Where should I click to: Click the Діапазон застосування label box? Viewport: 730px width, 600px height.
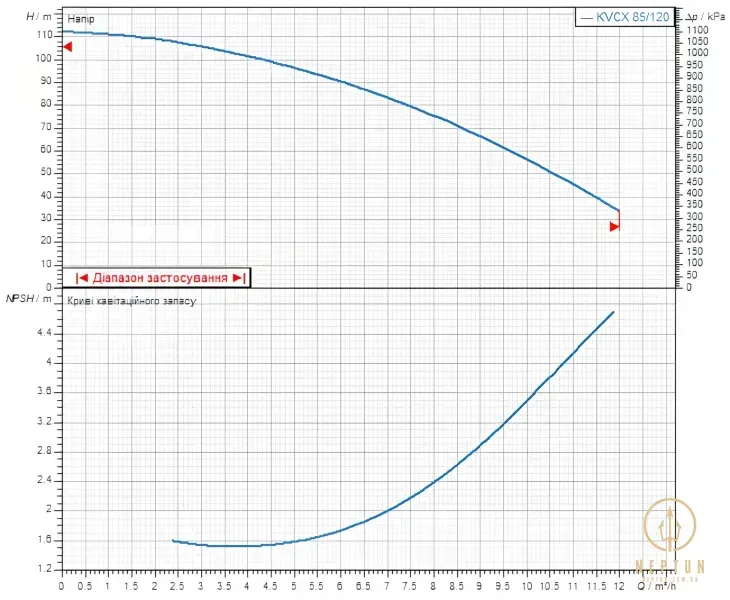point(156,278)
